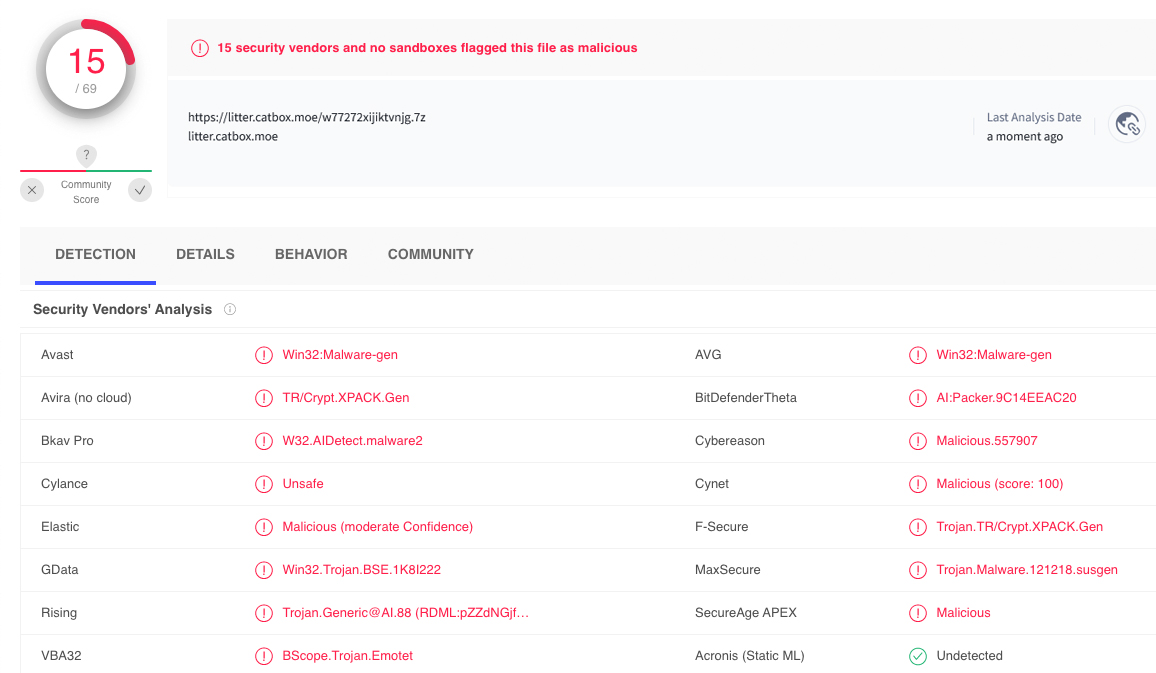The image size is (1156, 673).
Task: Click the community score downvote X icon
Action: [32, 190]
